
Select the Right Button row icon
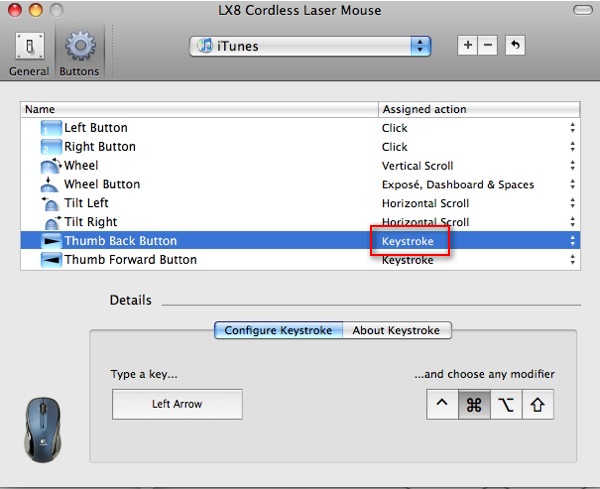(51, 147)
